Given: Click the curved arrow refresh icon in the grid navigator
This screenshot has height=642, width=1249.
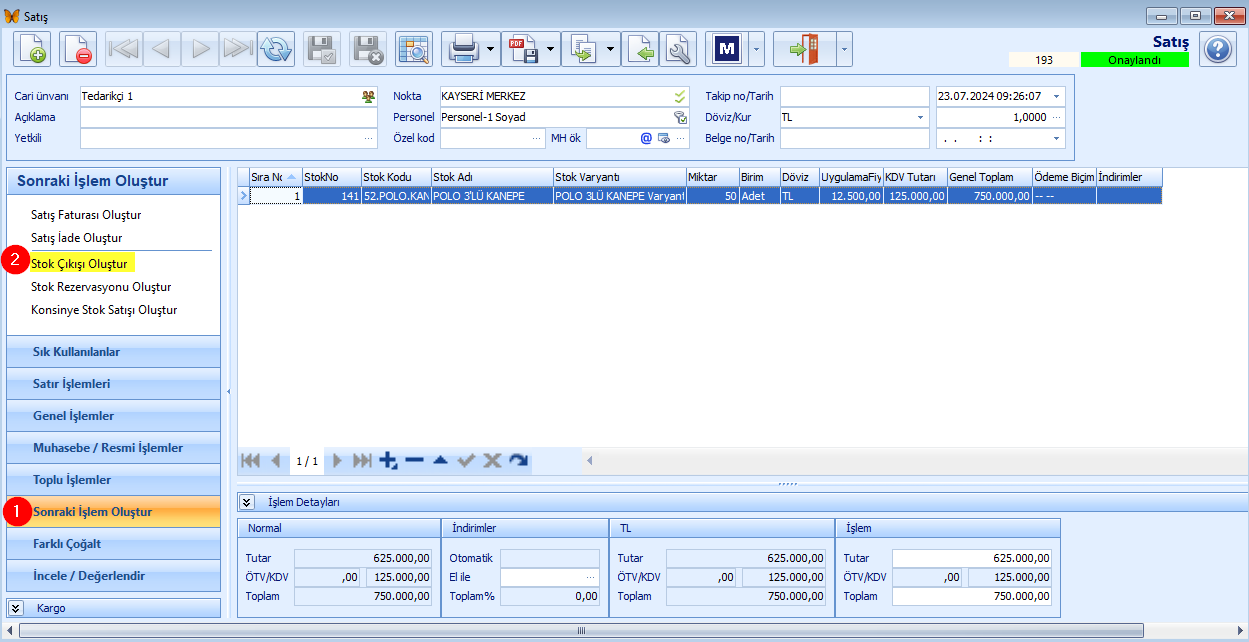Looking at the screenshot, I should (518, 461).
